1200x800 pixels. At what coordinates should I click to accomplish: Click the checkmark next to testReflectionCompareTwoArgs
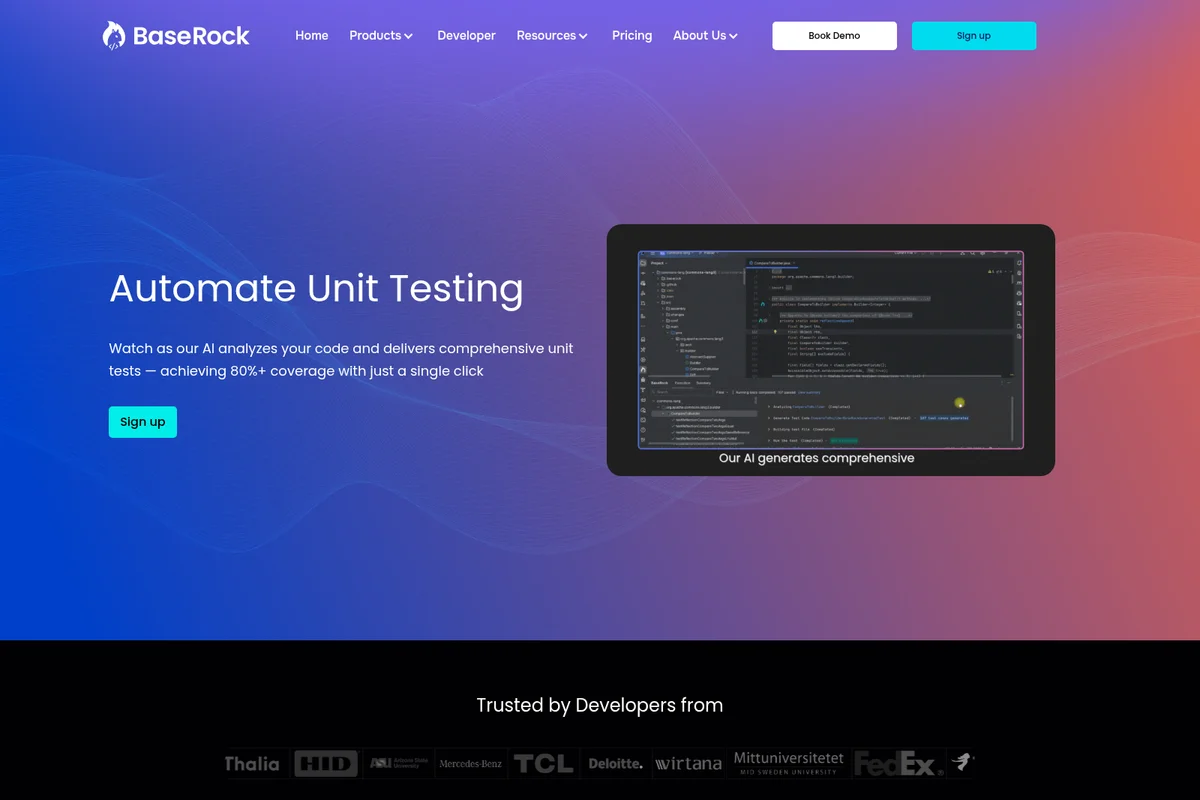[672, 419]
